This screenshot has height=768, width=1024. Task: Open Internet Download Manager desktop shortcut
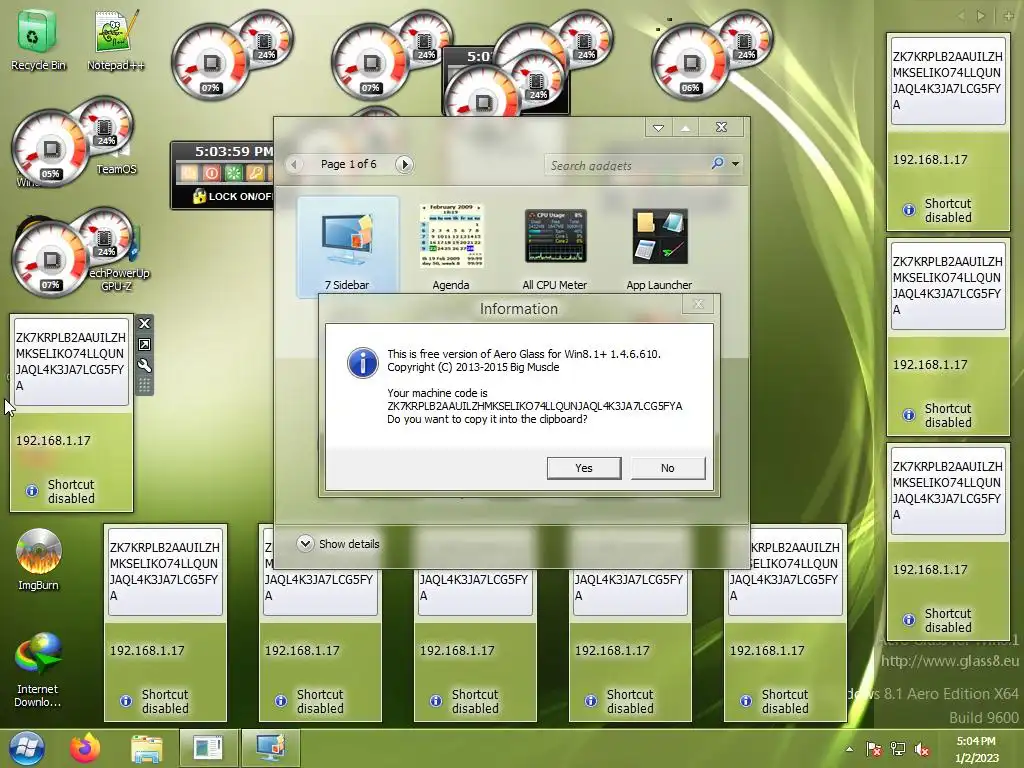[38, 669]
